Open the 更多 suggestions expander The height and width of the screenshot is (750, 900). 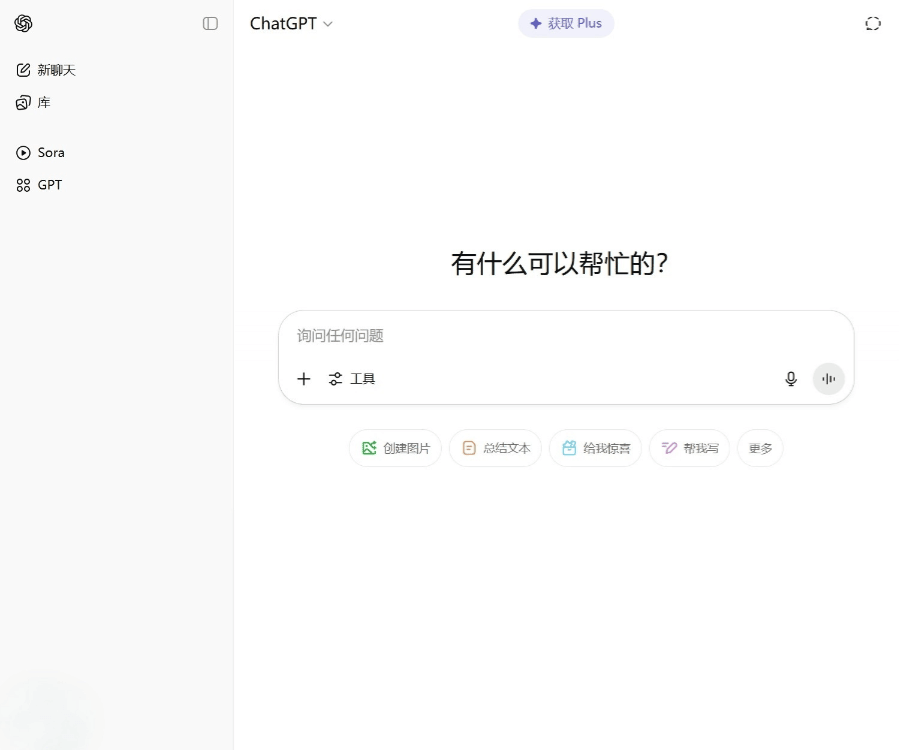tap(760, 448)
